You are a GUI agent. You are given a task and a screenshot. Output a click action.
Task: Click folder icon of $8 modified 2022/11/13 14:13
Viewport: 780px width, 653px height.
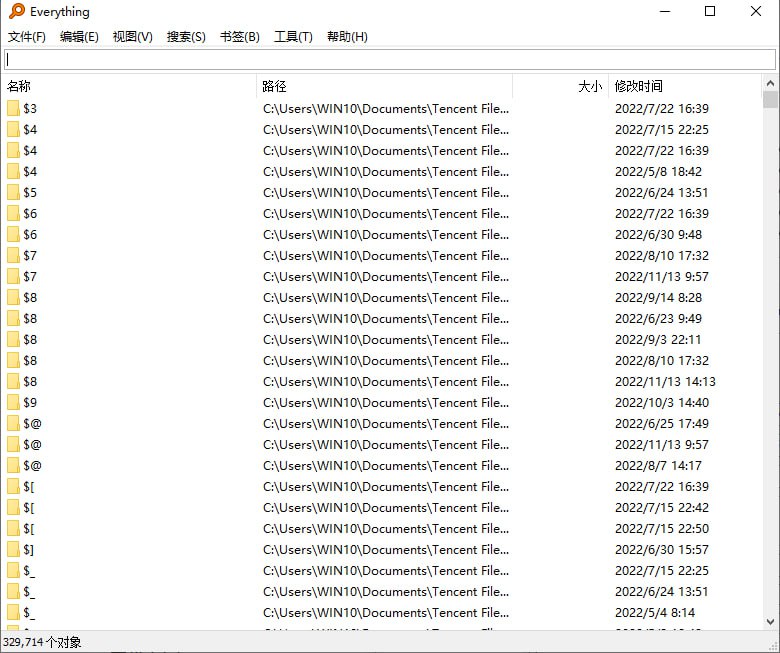pyautogui.click(x=13, y=381)
